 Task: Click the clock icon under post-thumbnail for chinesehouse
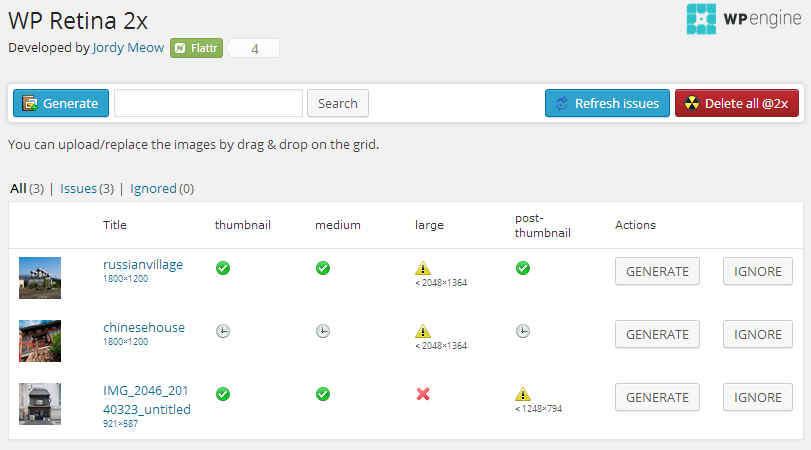[x=523, y=331]
